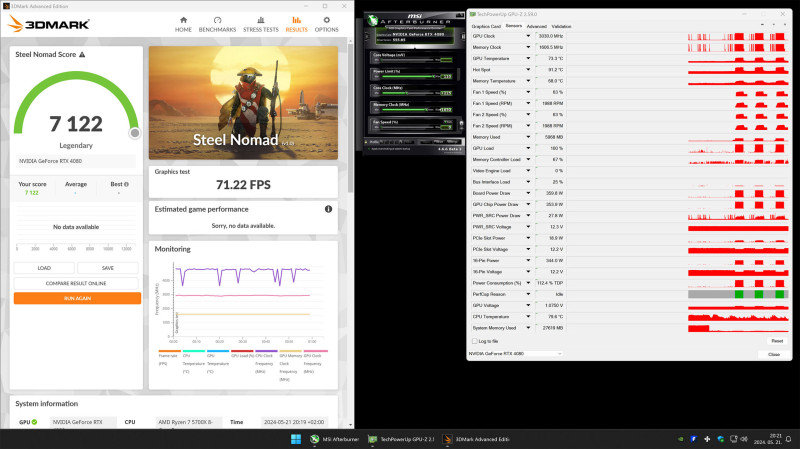Click GPU-Z title bar chip icon

(472, 14)
